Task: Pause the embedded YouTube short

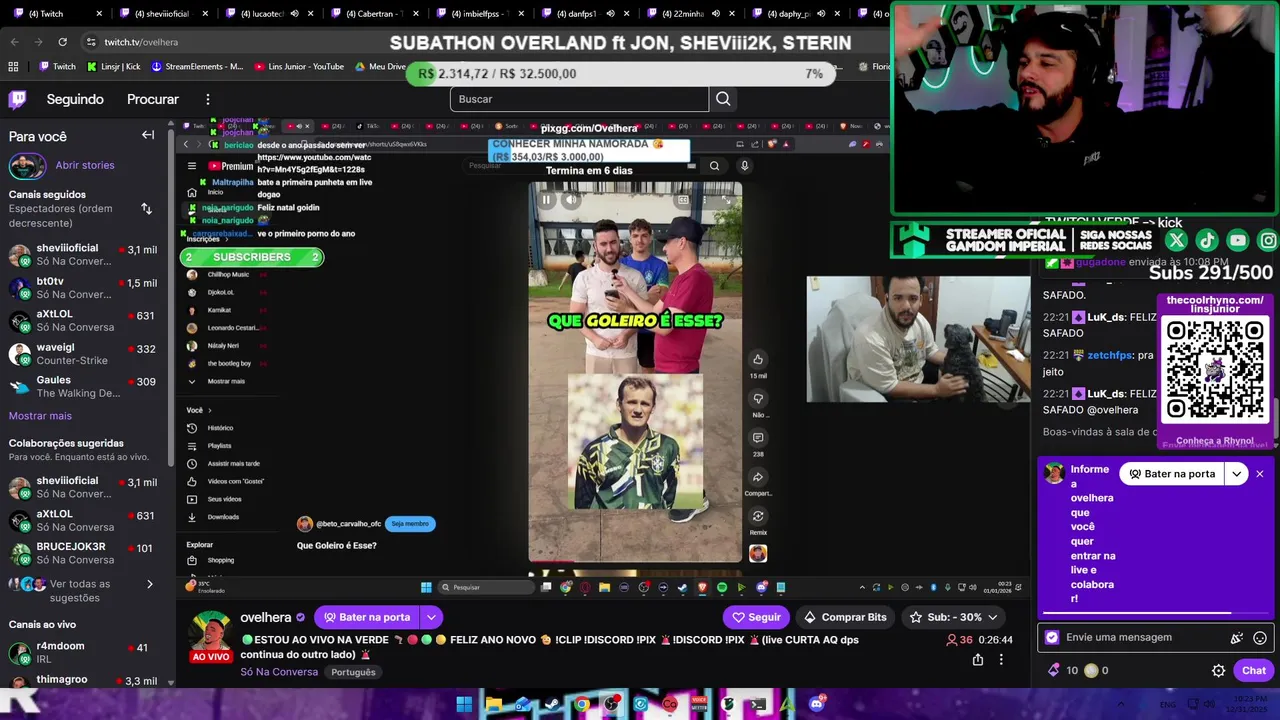Action: [x=546, y=200]
